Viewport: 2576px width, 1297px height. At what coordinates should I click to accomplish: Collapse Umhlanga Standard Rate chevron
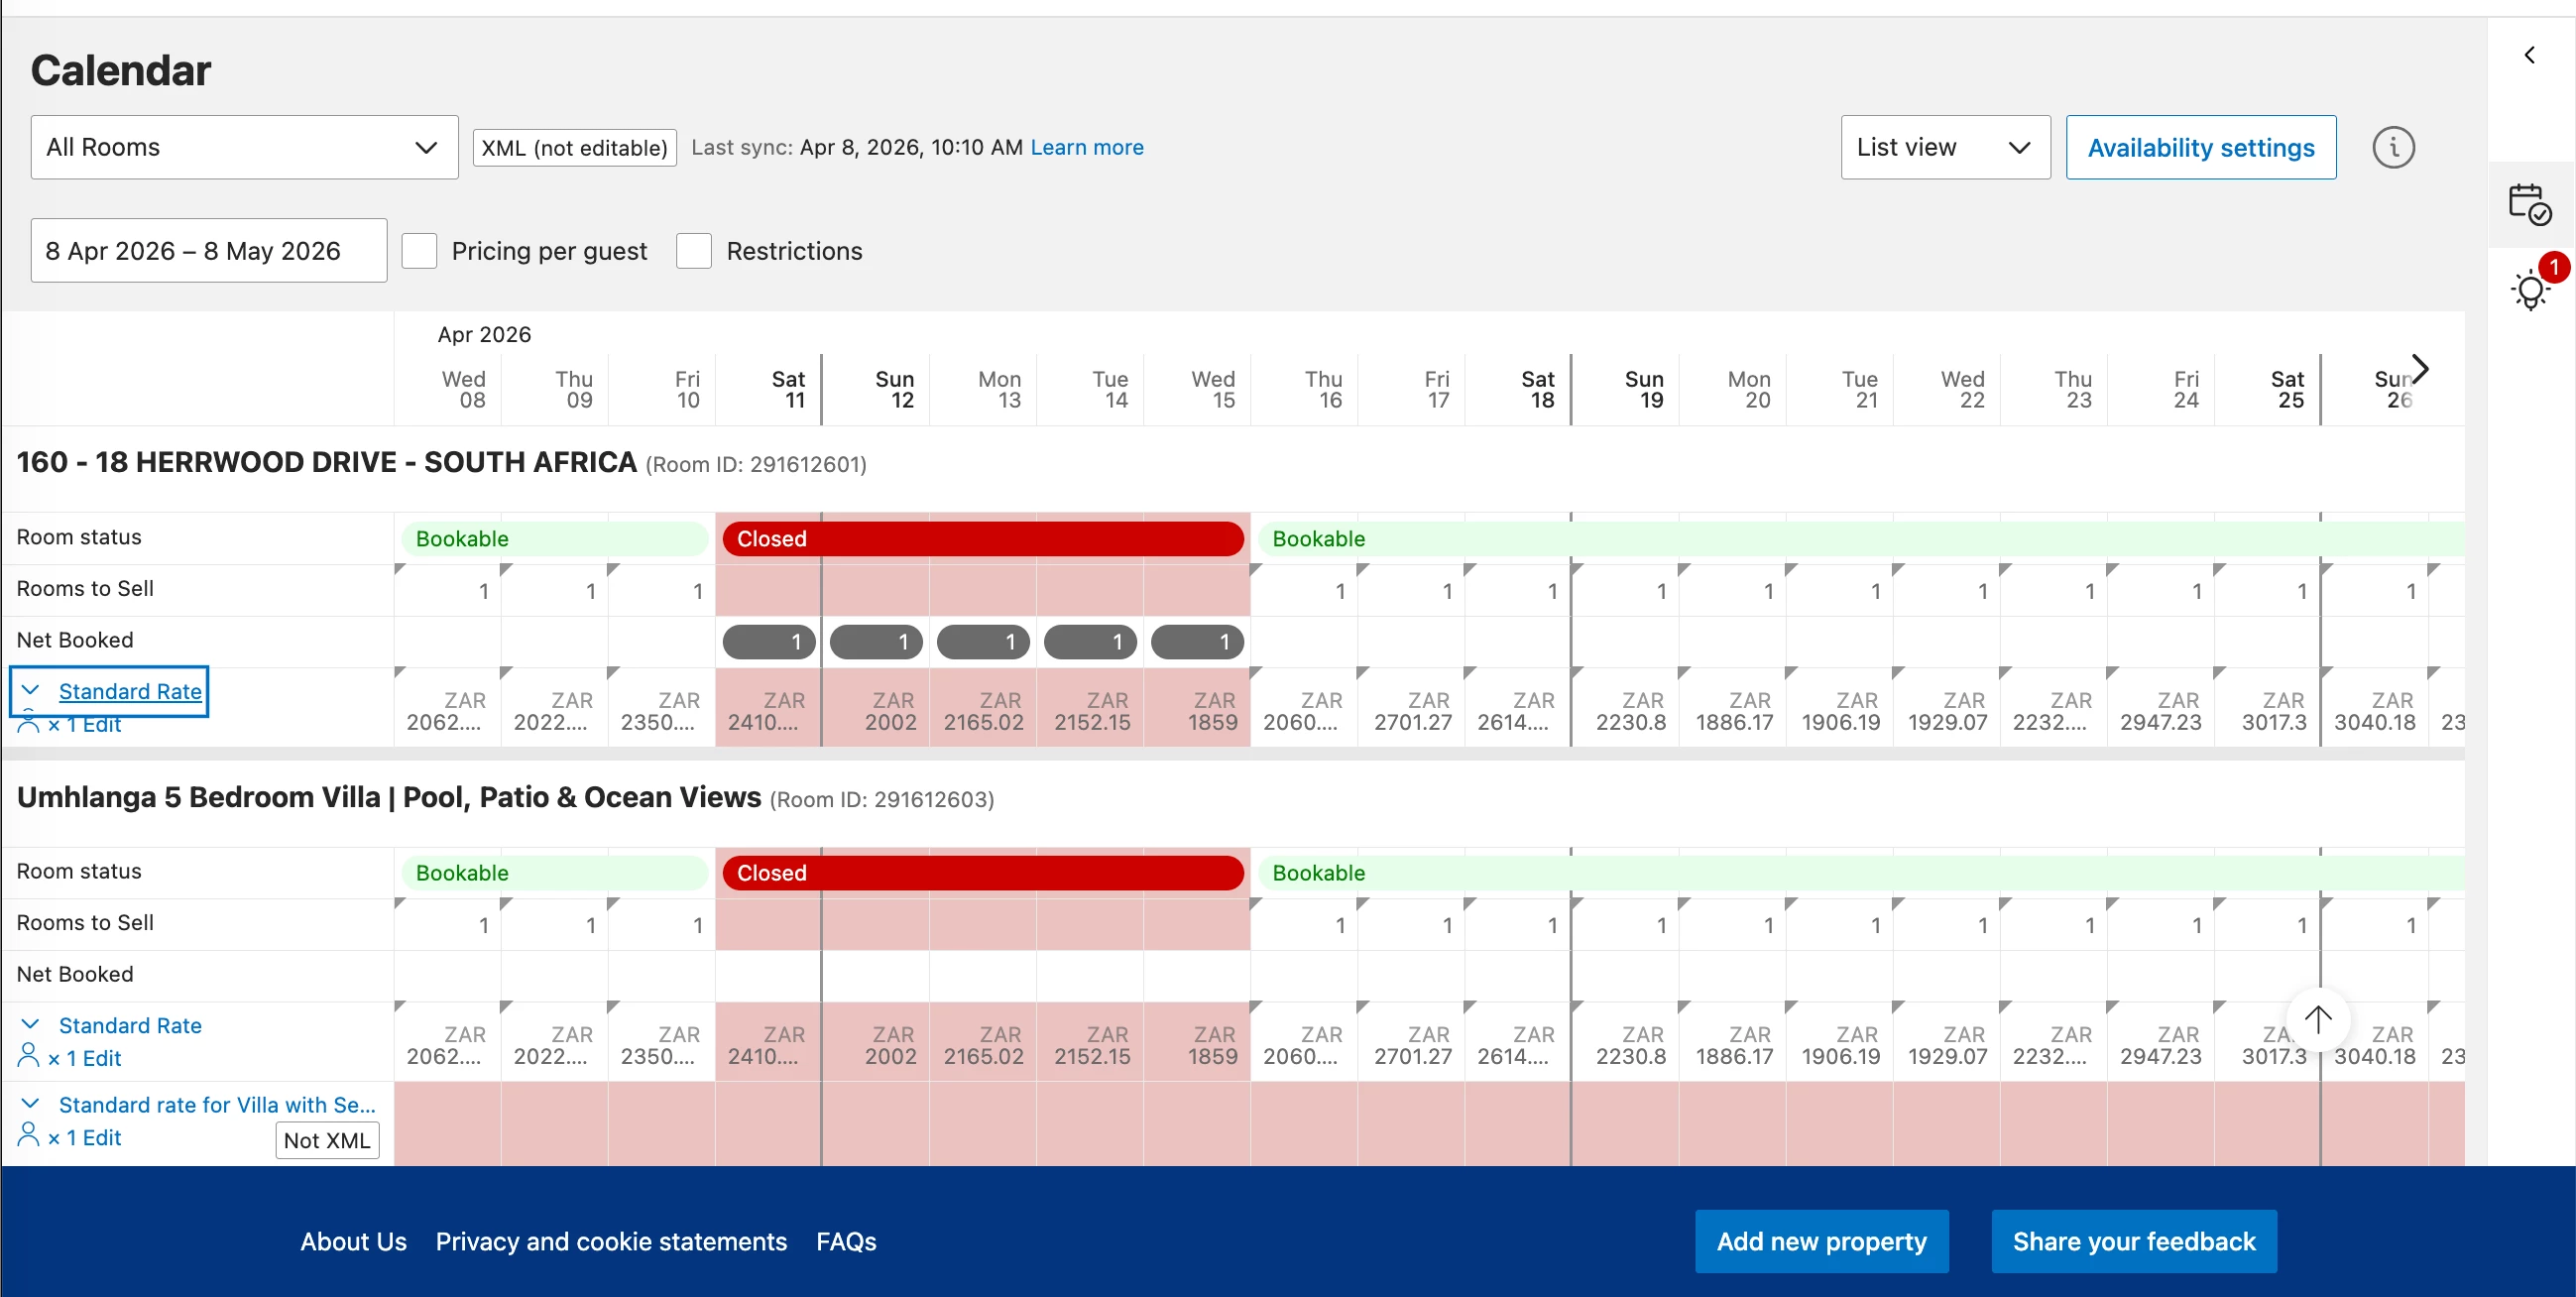pyautogui.click(x=30, y=1025)
